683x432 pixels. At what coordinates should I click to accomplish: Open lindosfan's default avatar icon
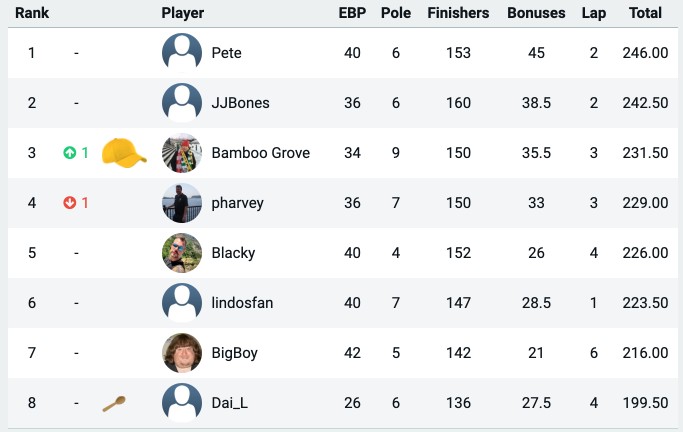[182, 303]
